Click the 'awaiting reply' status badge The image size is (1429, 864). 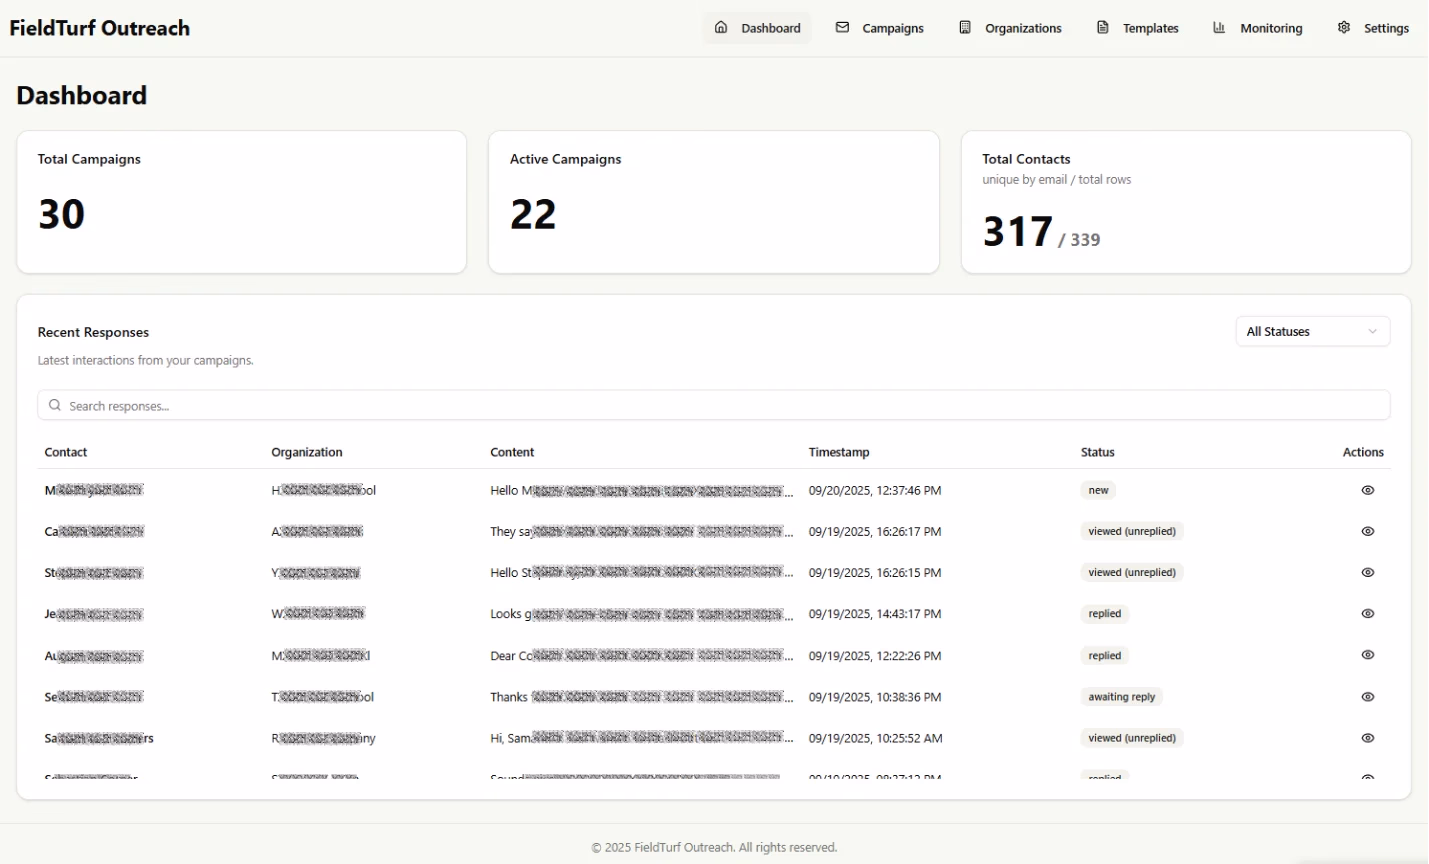[x=1122, y=697]
